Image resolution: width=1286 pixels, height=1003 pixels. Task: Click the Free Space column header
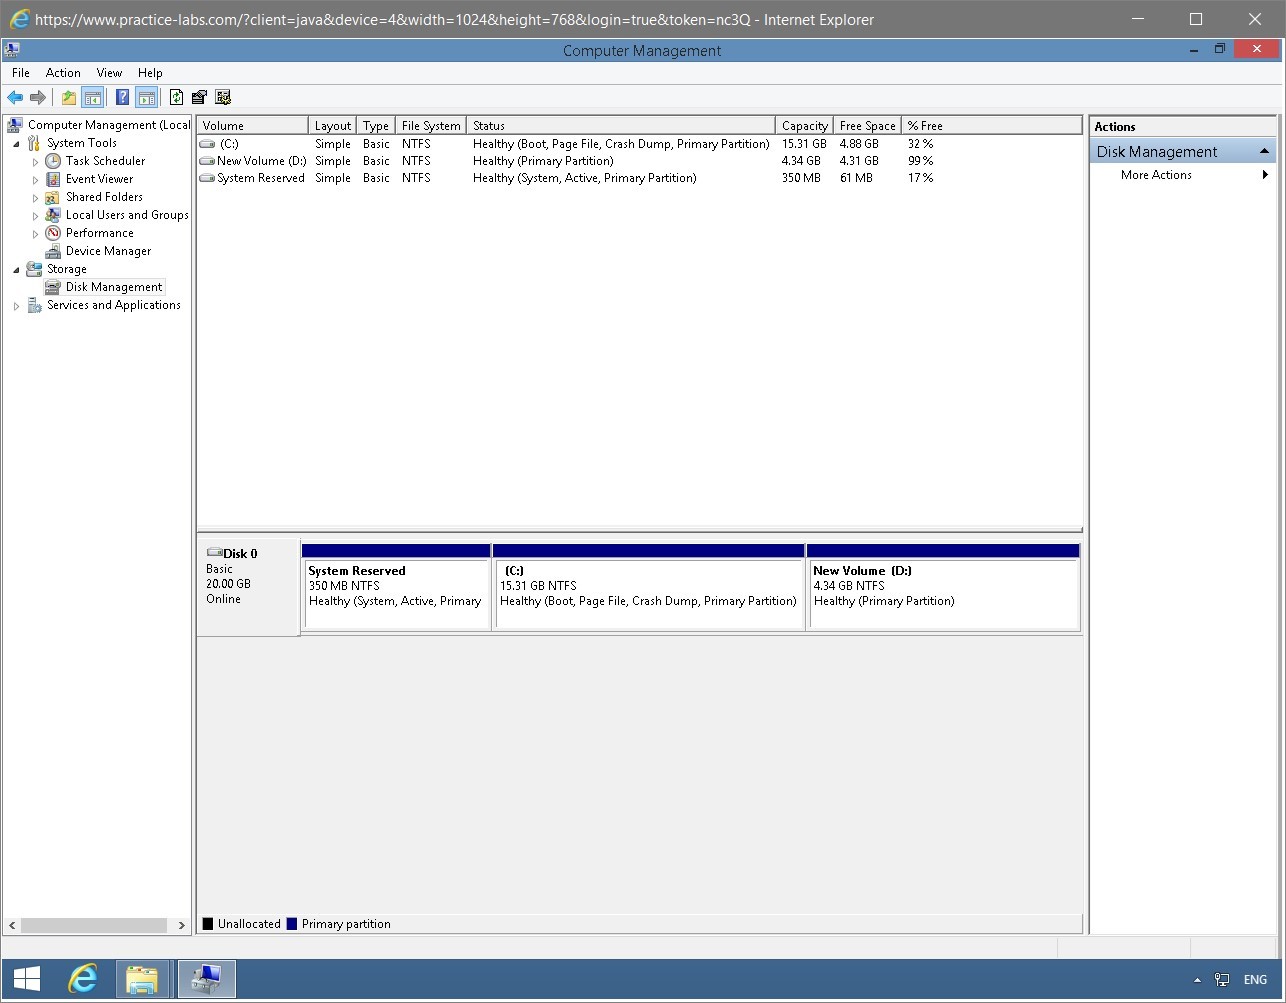point(866,125)
